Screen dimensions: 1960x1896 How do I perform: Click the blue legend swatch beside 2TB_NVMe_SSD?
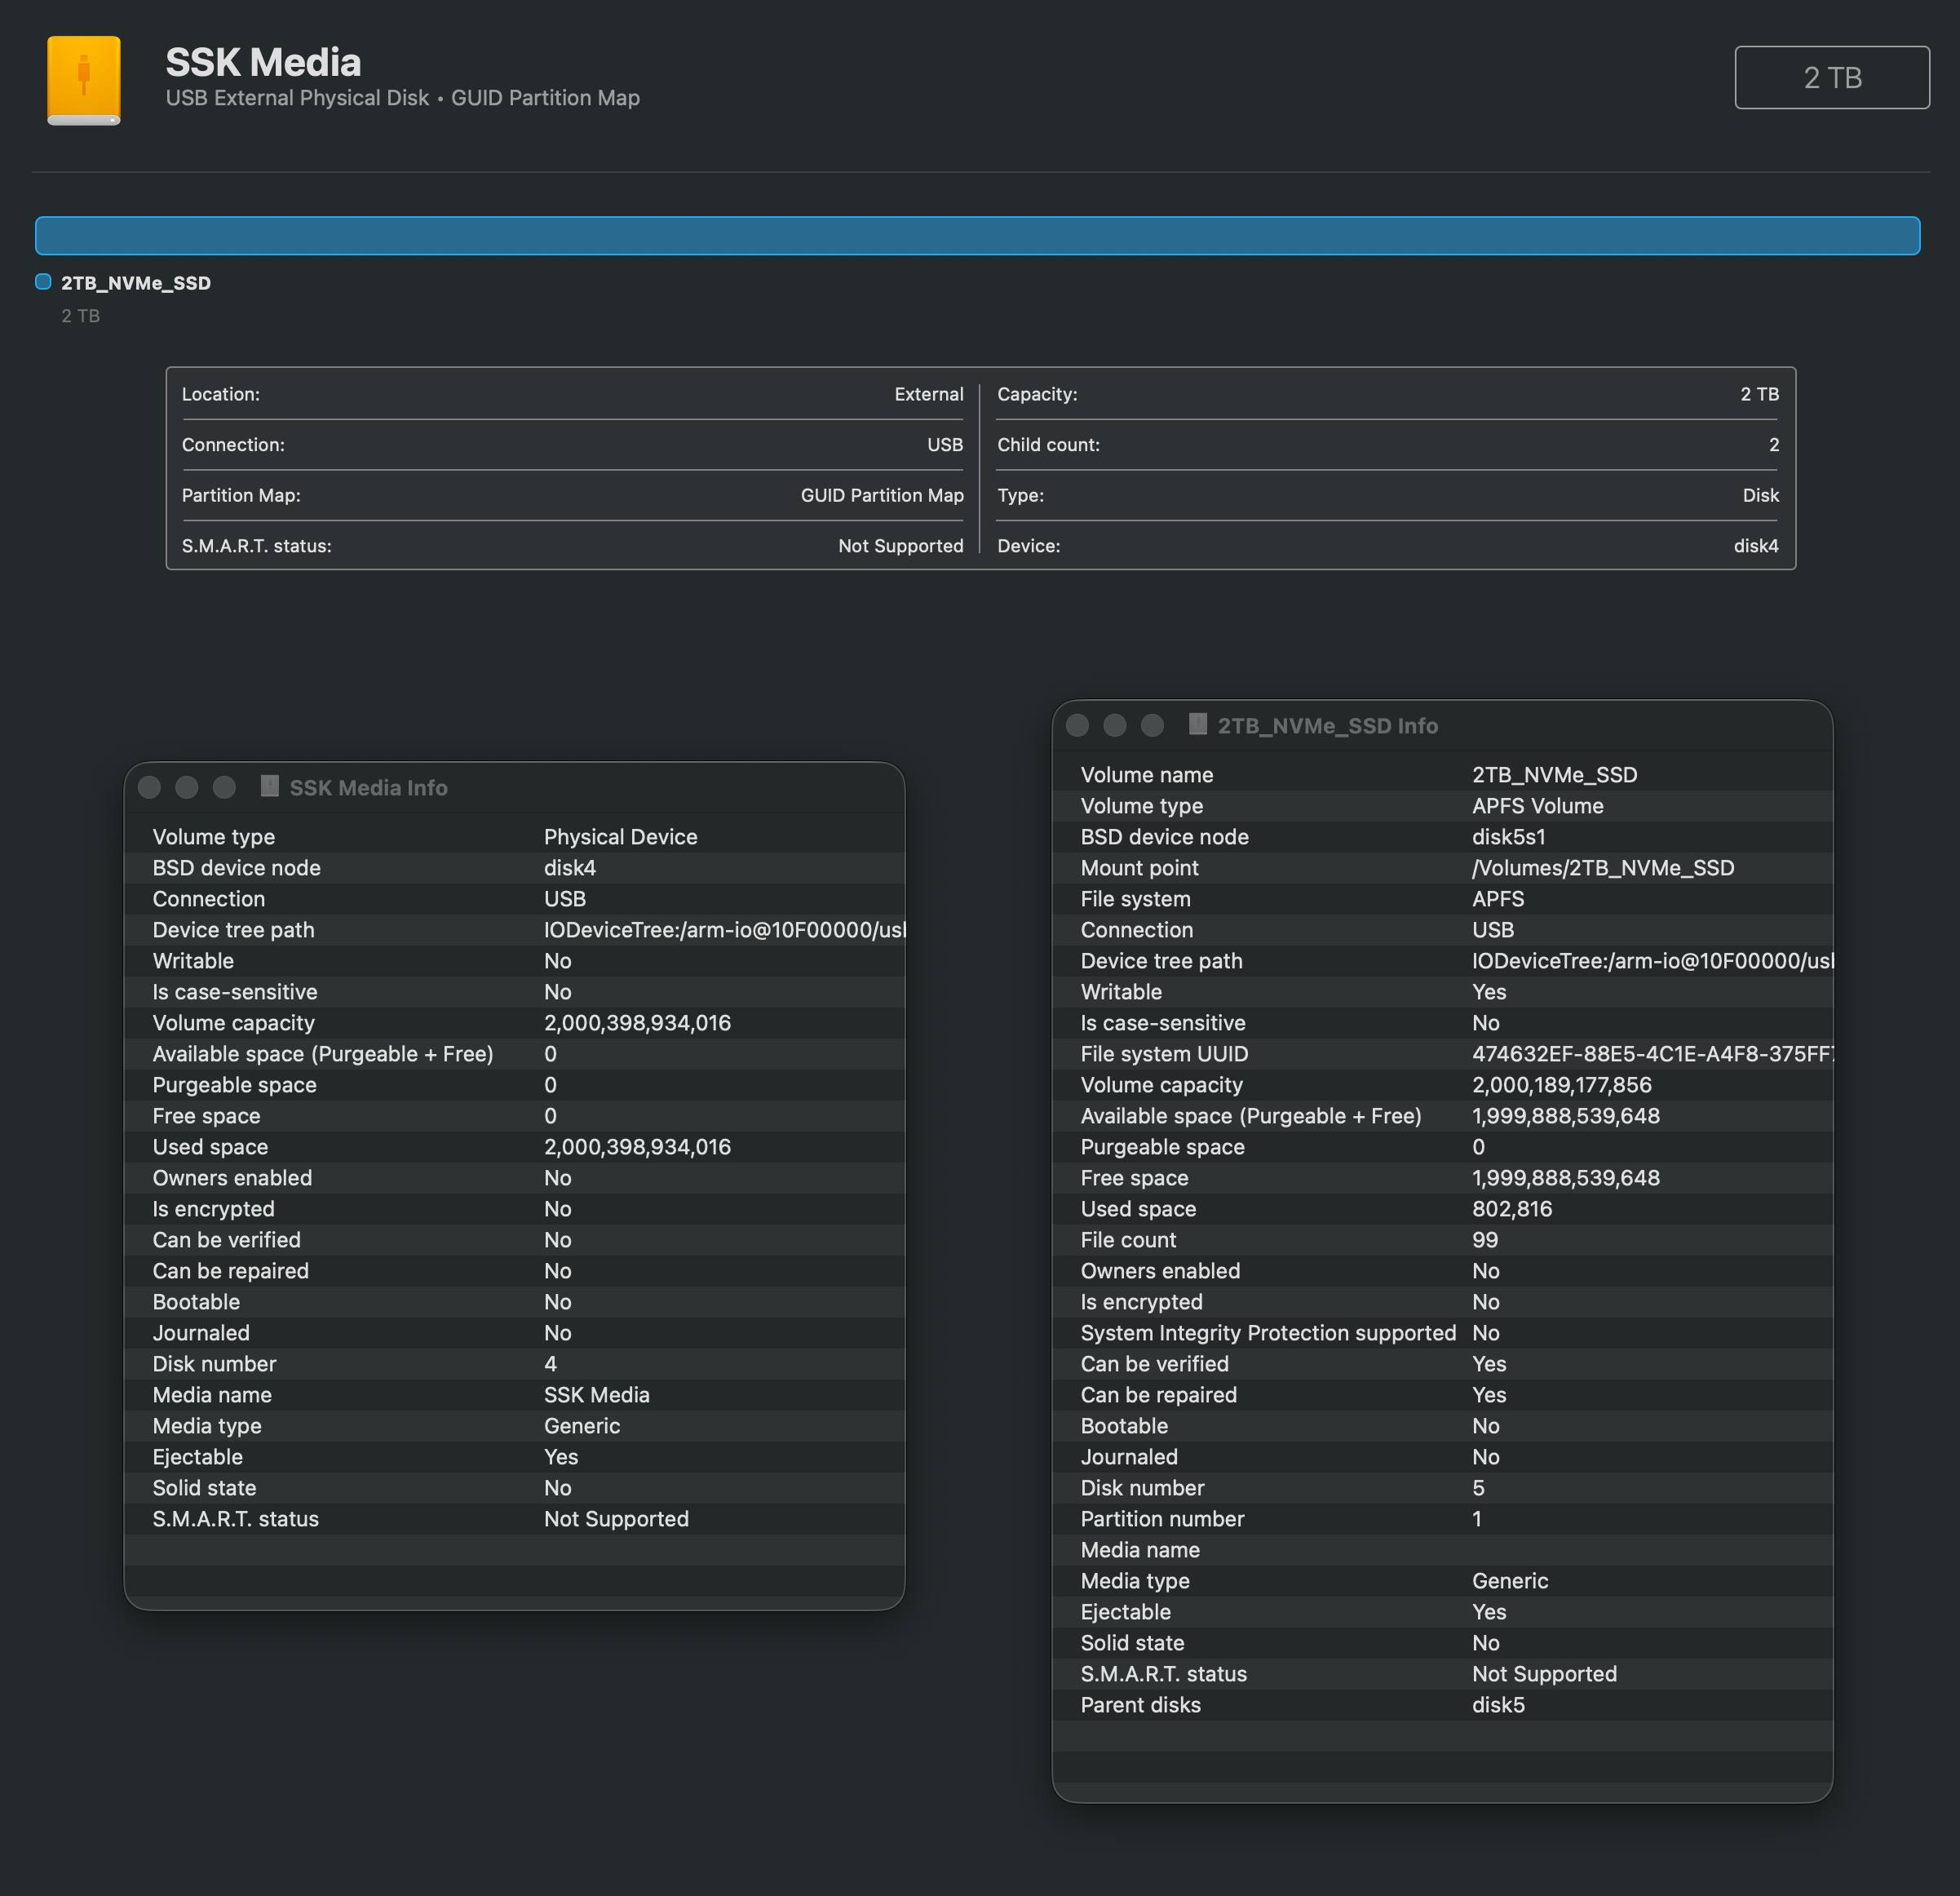[x=43, y=281]
